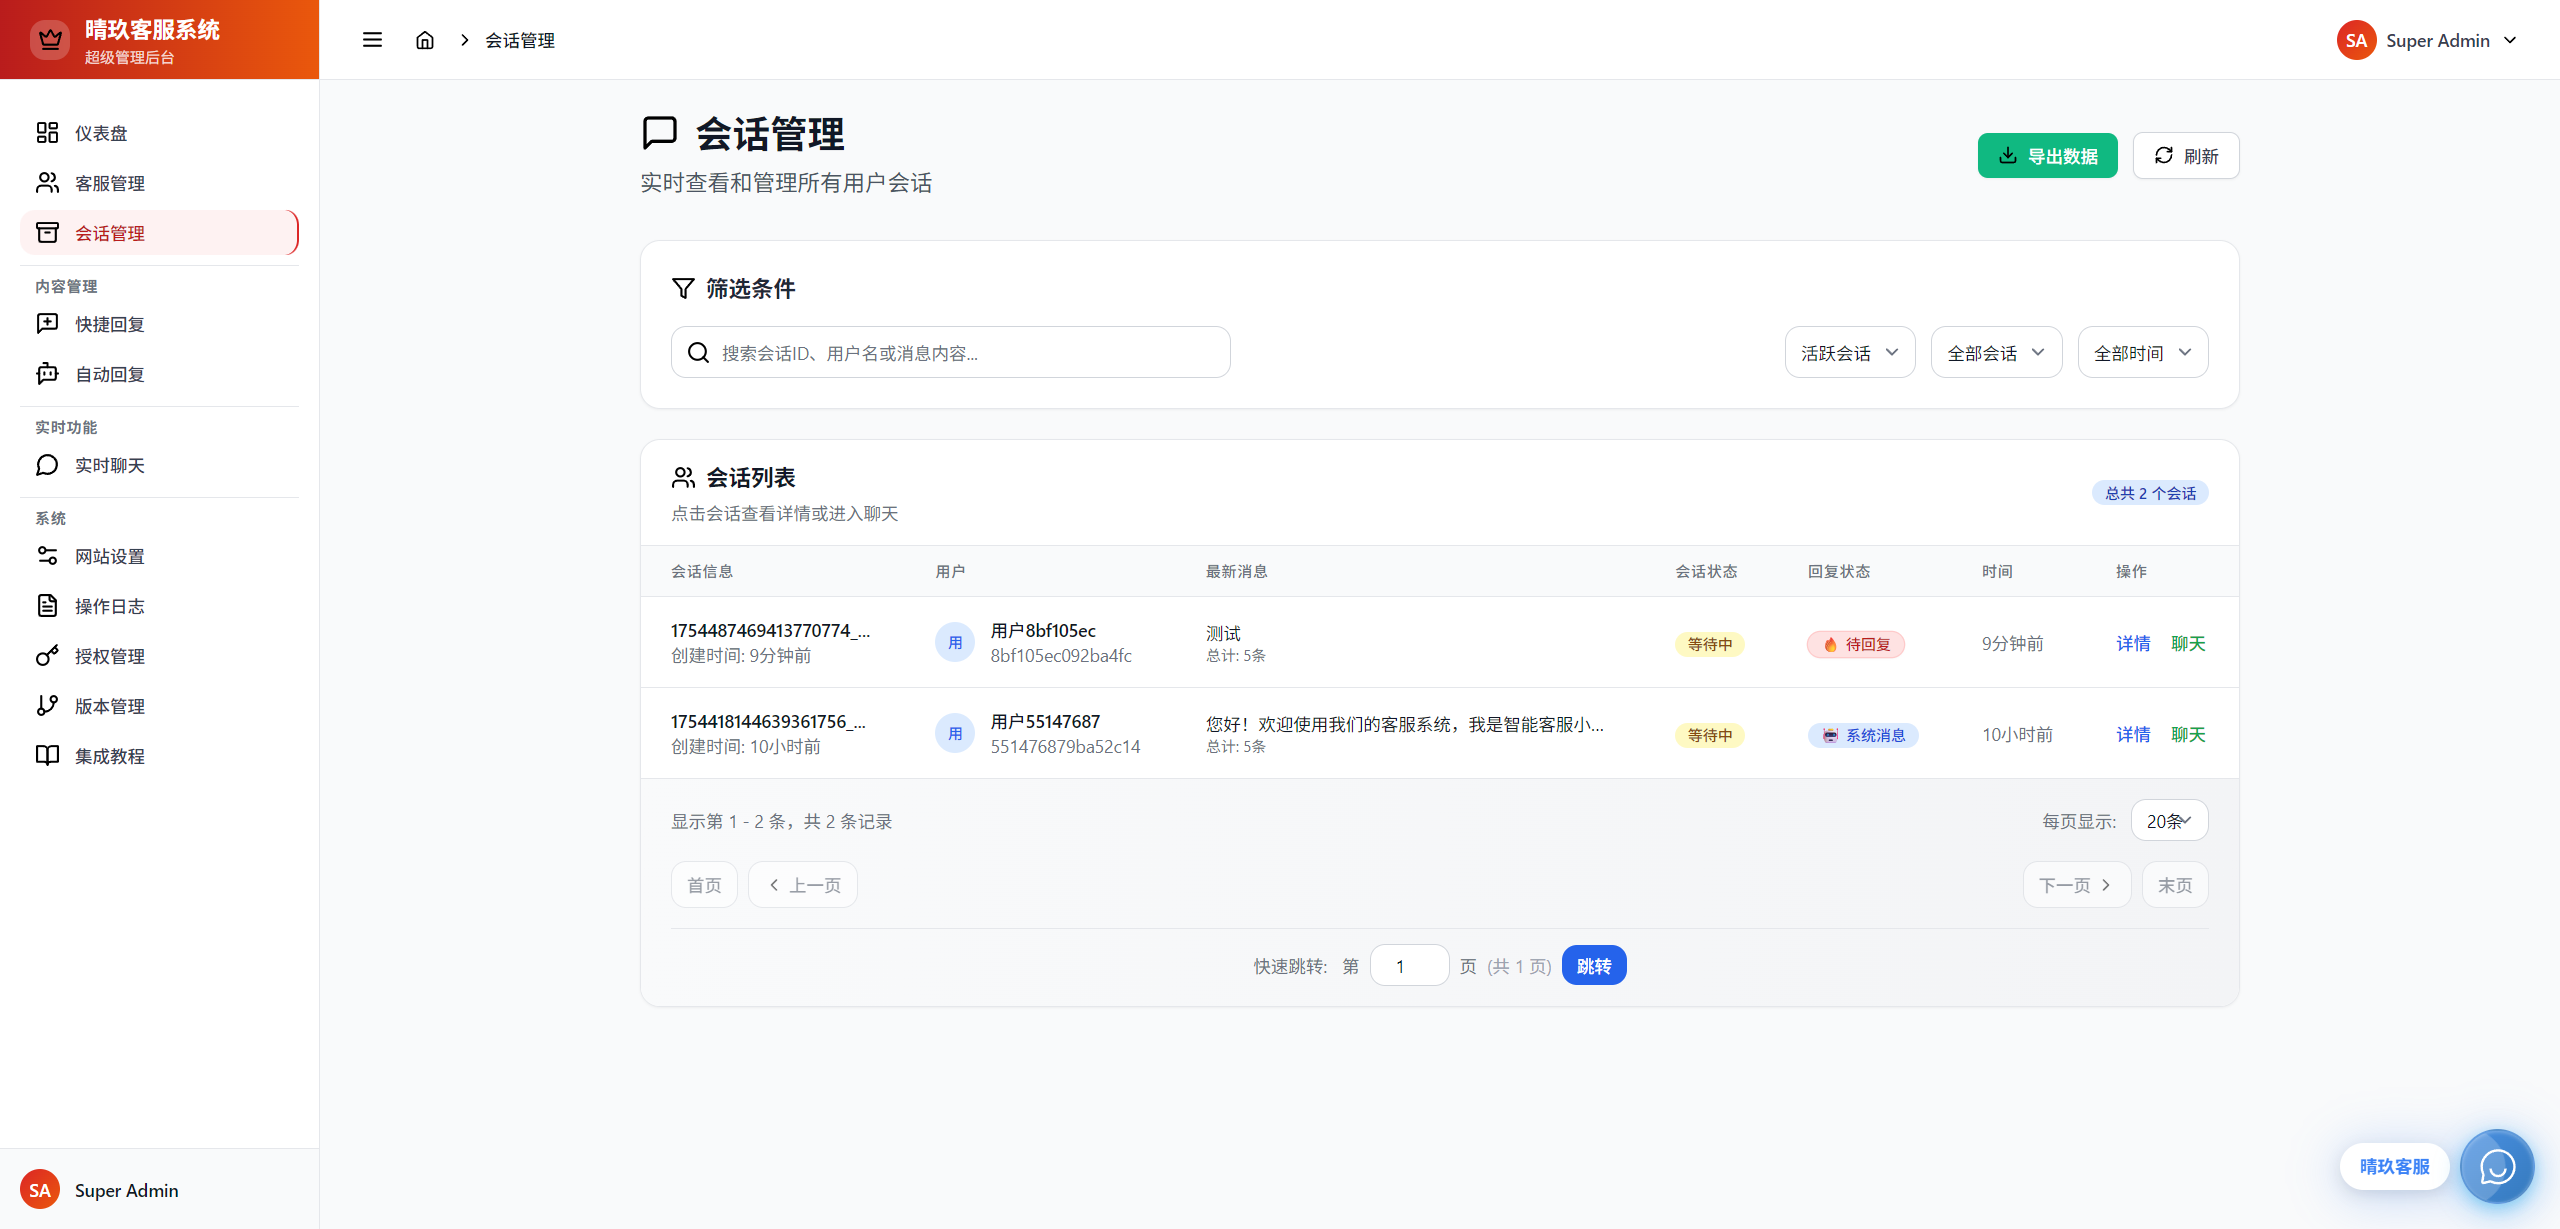Change the 20条 per-page selector
This screenshot has height=1229, width=2560.
pos(2168,821)
